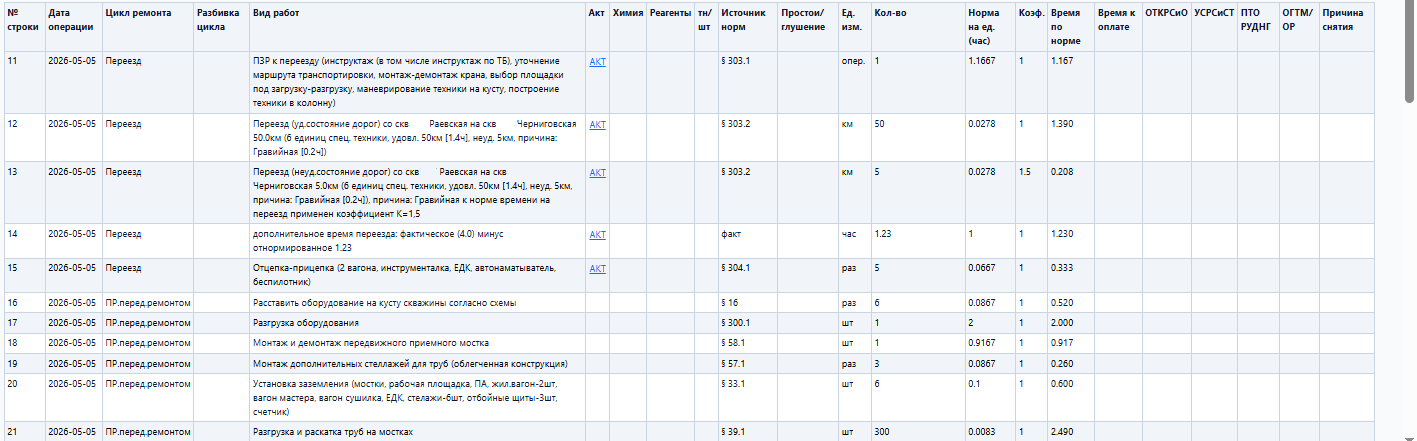Click the 'УСРСиСТ' column header
Screen dimensions: 1417x441
(x=1214, y=27)
